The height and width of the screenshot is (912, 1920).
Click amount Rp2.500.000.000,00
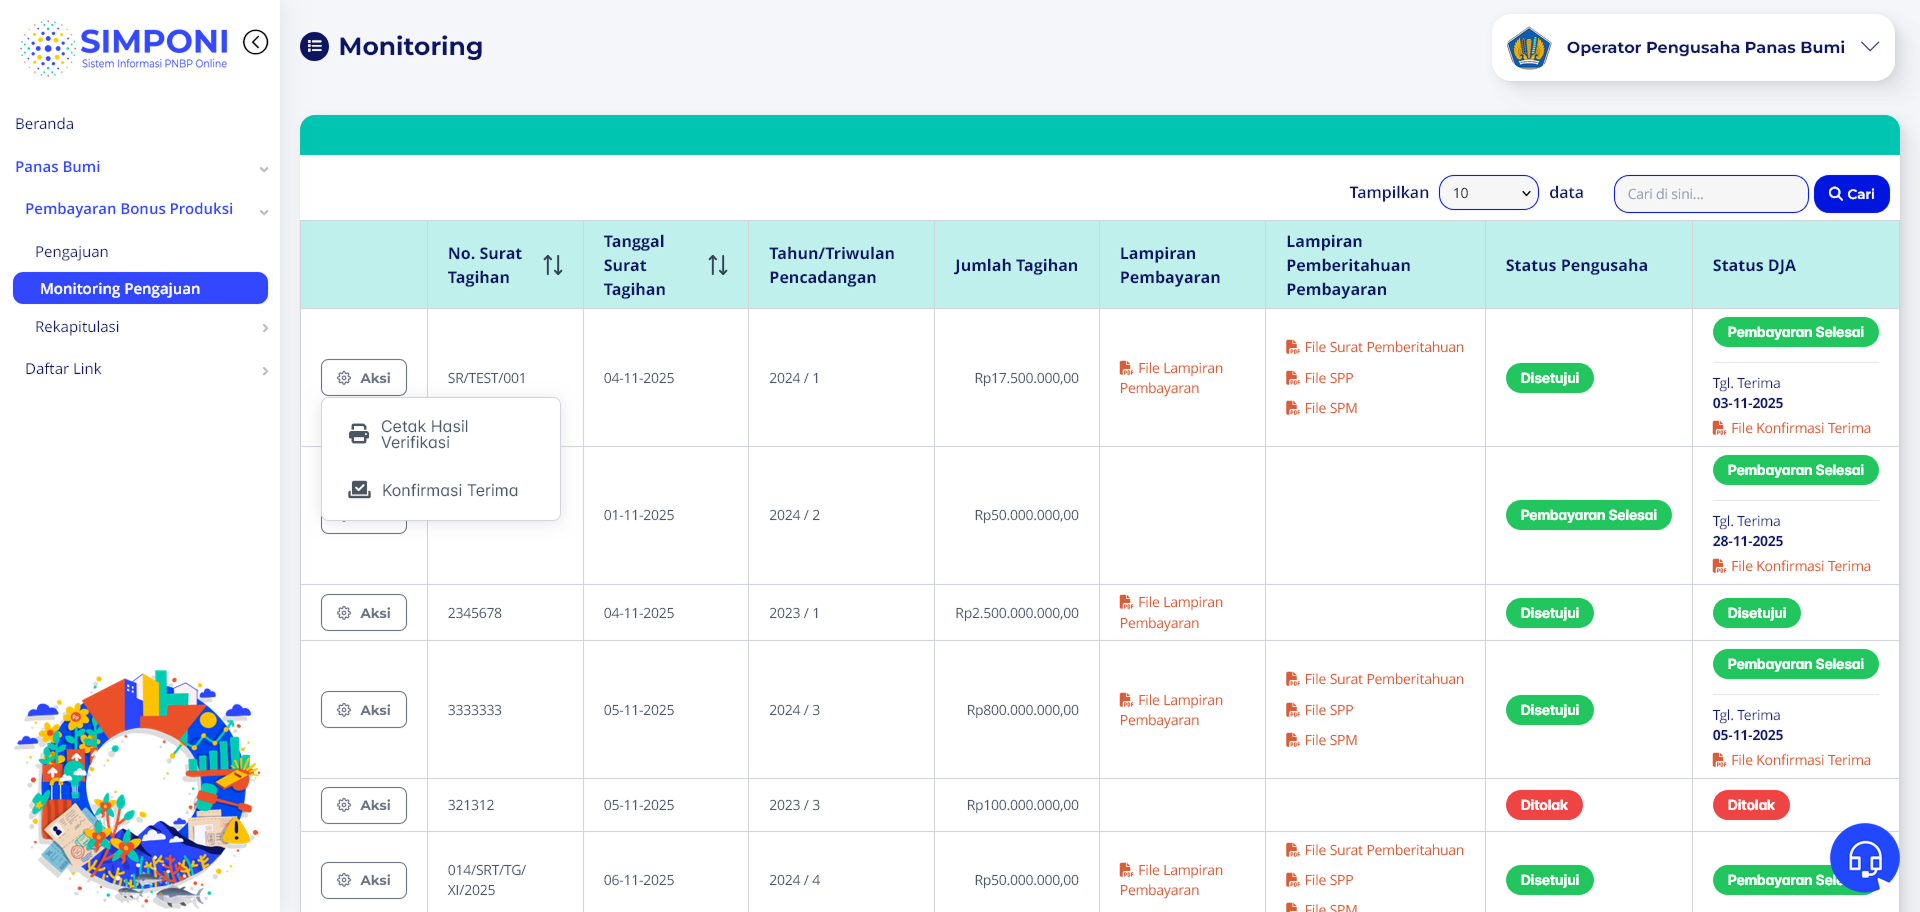tap(1016, 613)
